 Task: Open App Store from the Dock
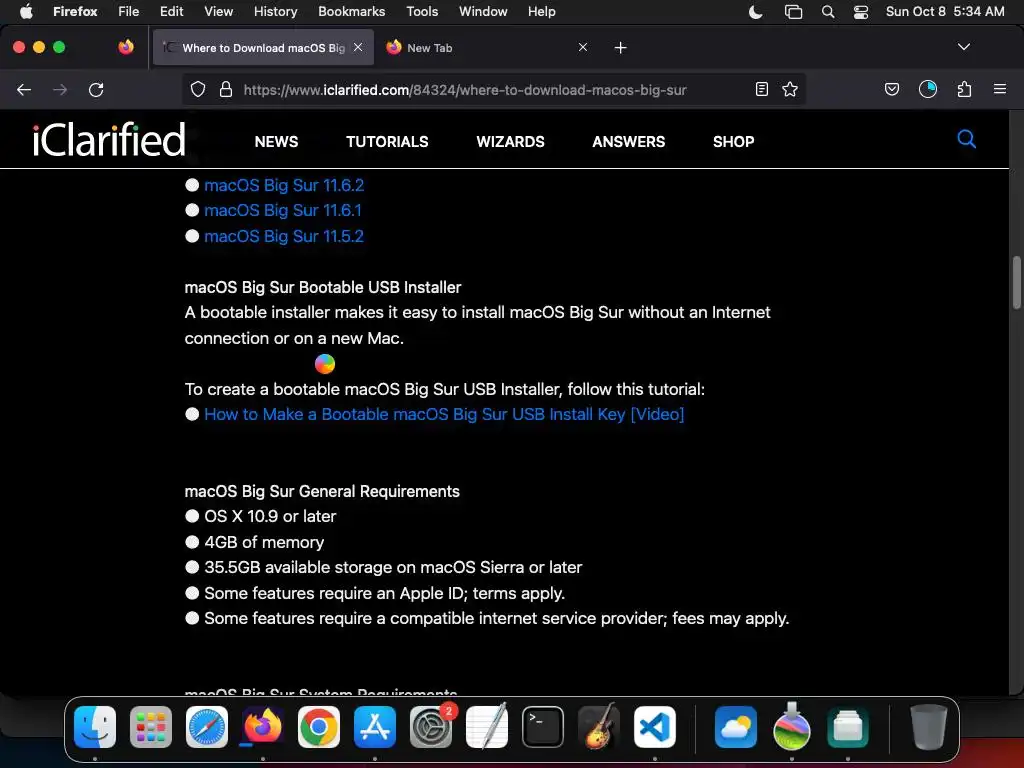click(375, 727)
